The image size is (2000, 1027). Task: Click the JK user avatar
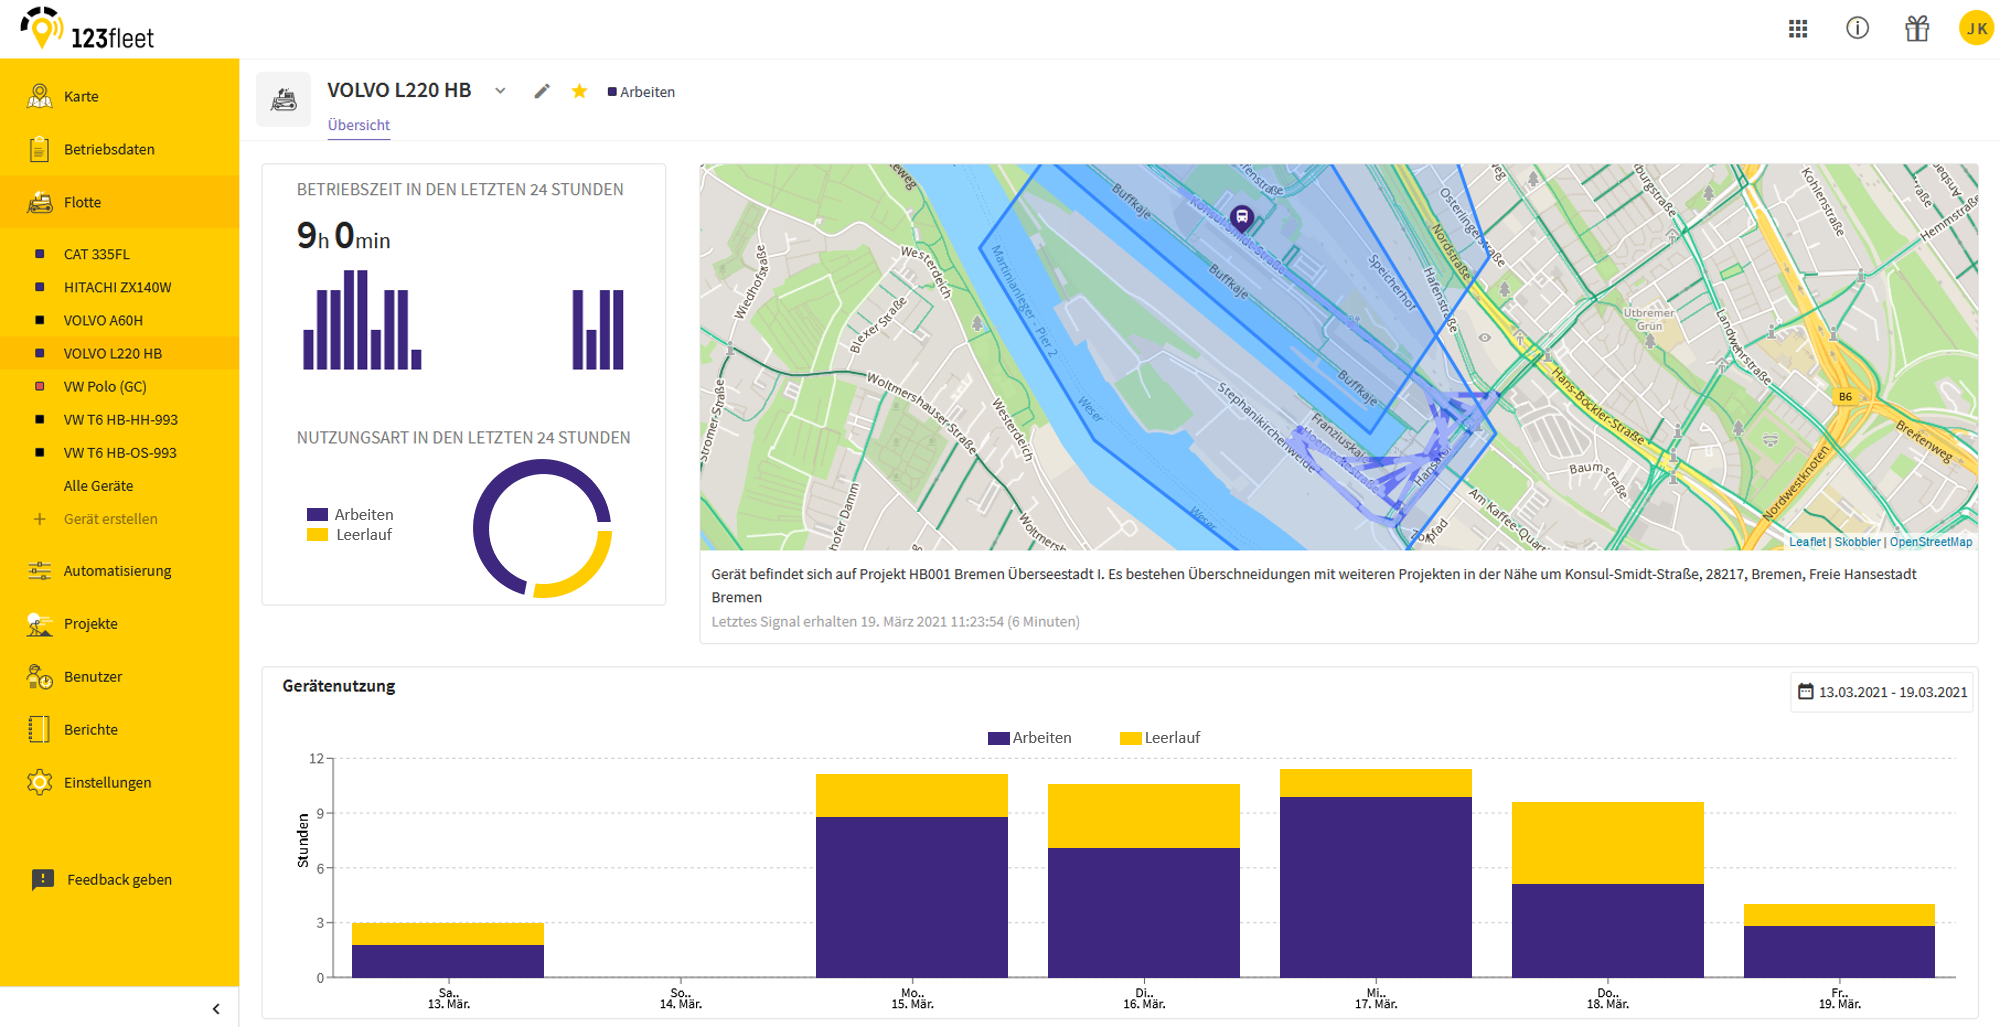(1976, 28)
